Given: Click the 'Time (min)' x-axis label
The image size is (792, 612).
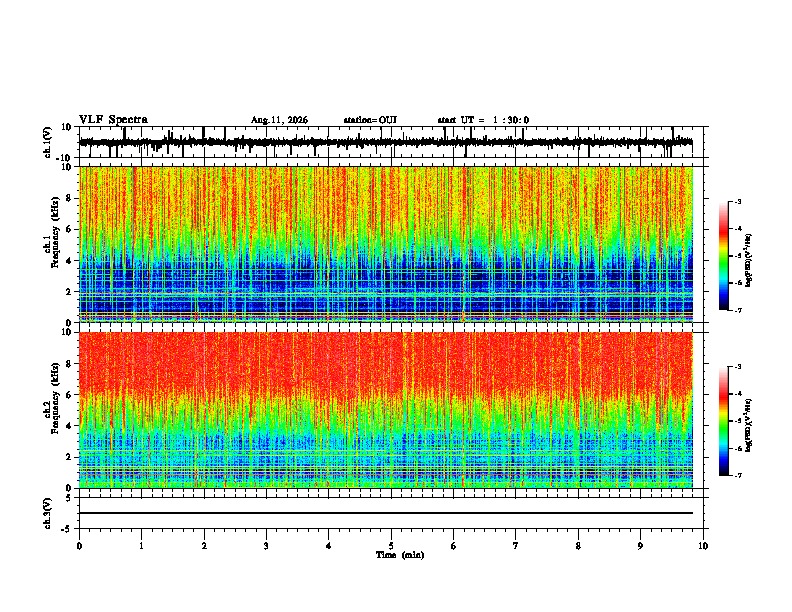Looking at the screenshot, I should coord(400,555).
